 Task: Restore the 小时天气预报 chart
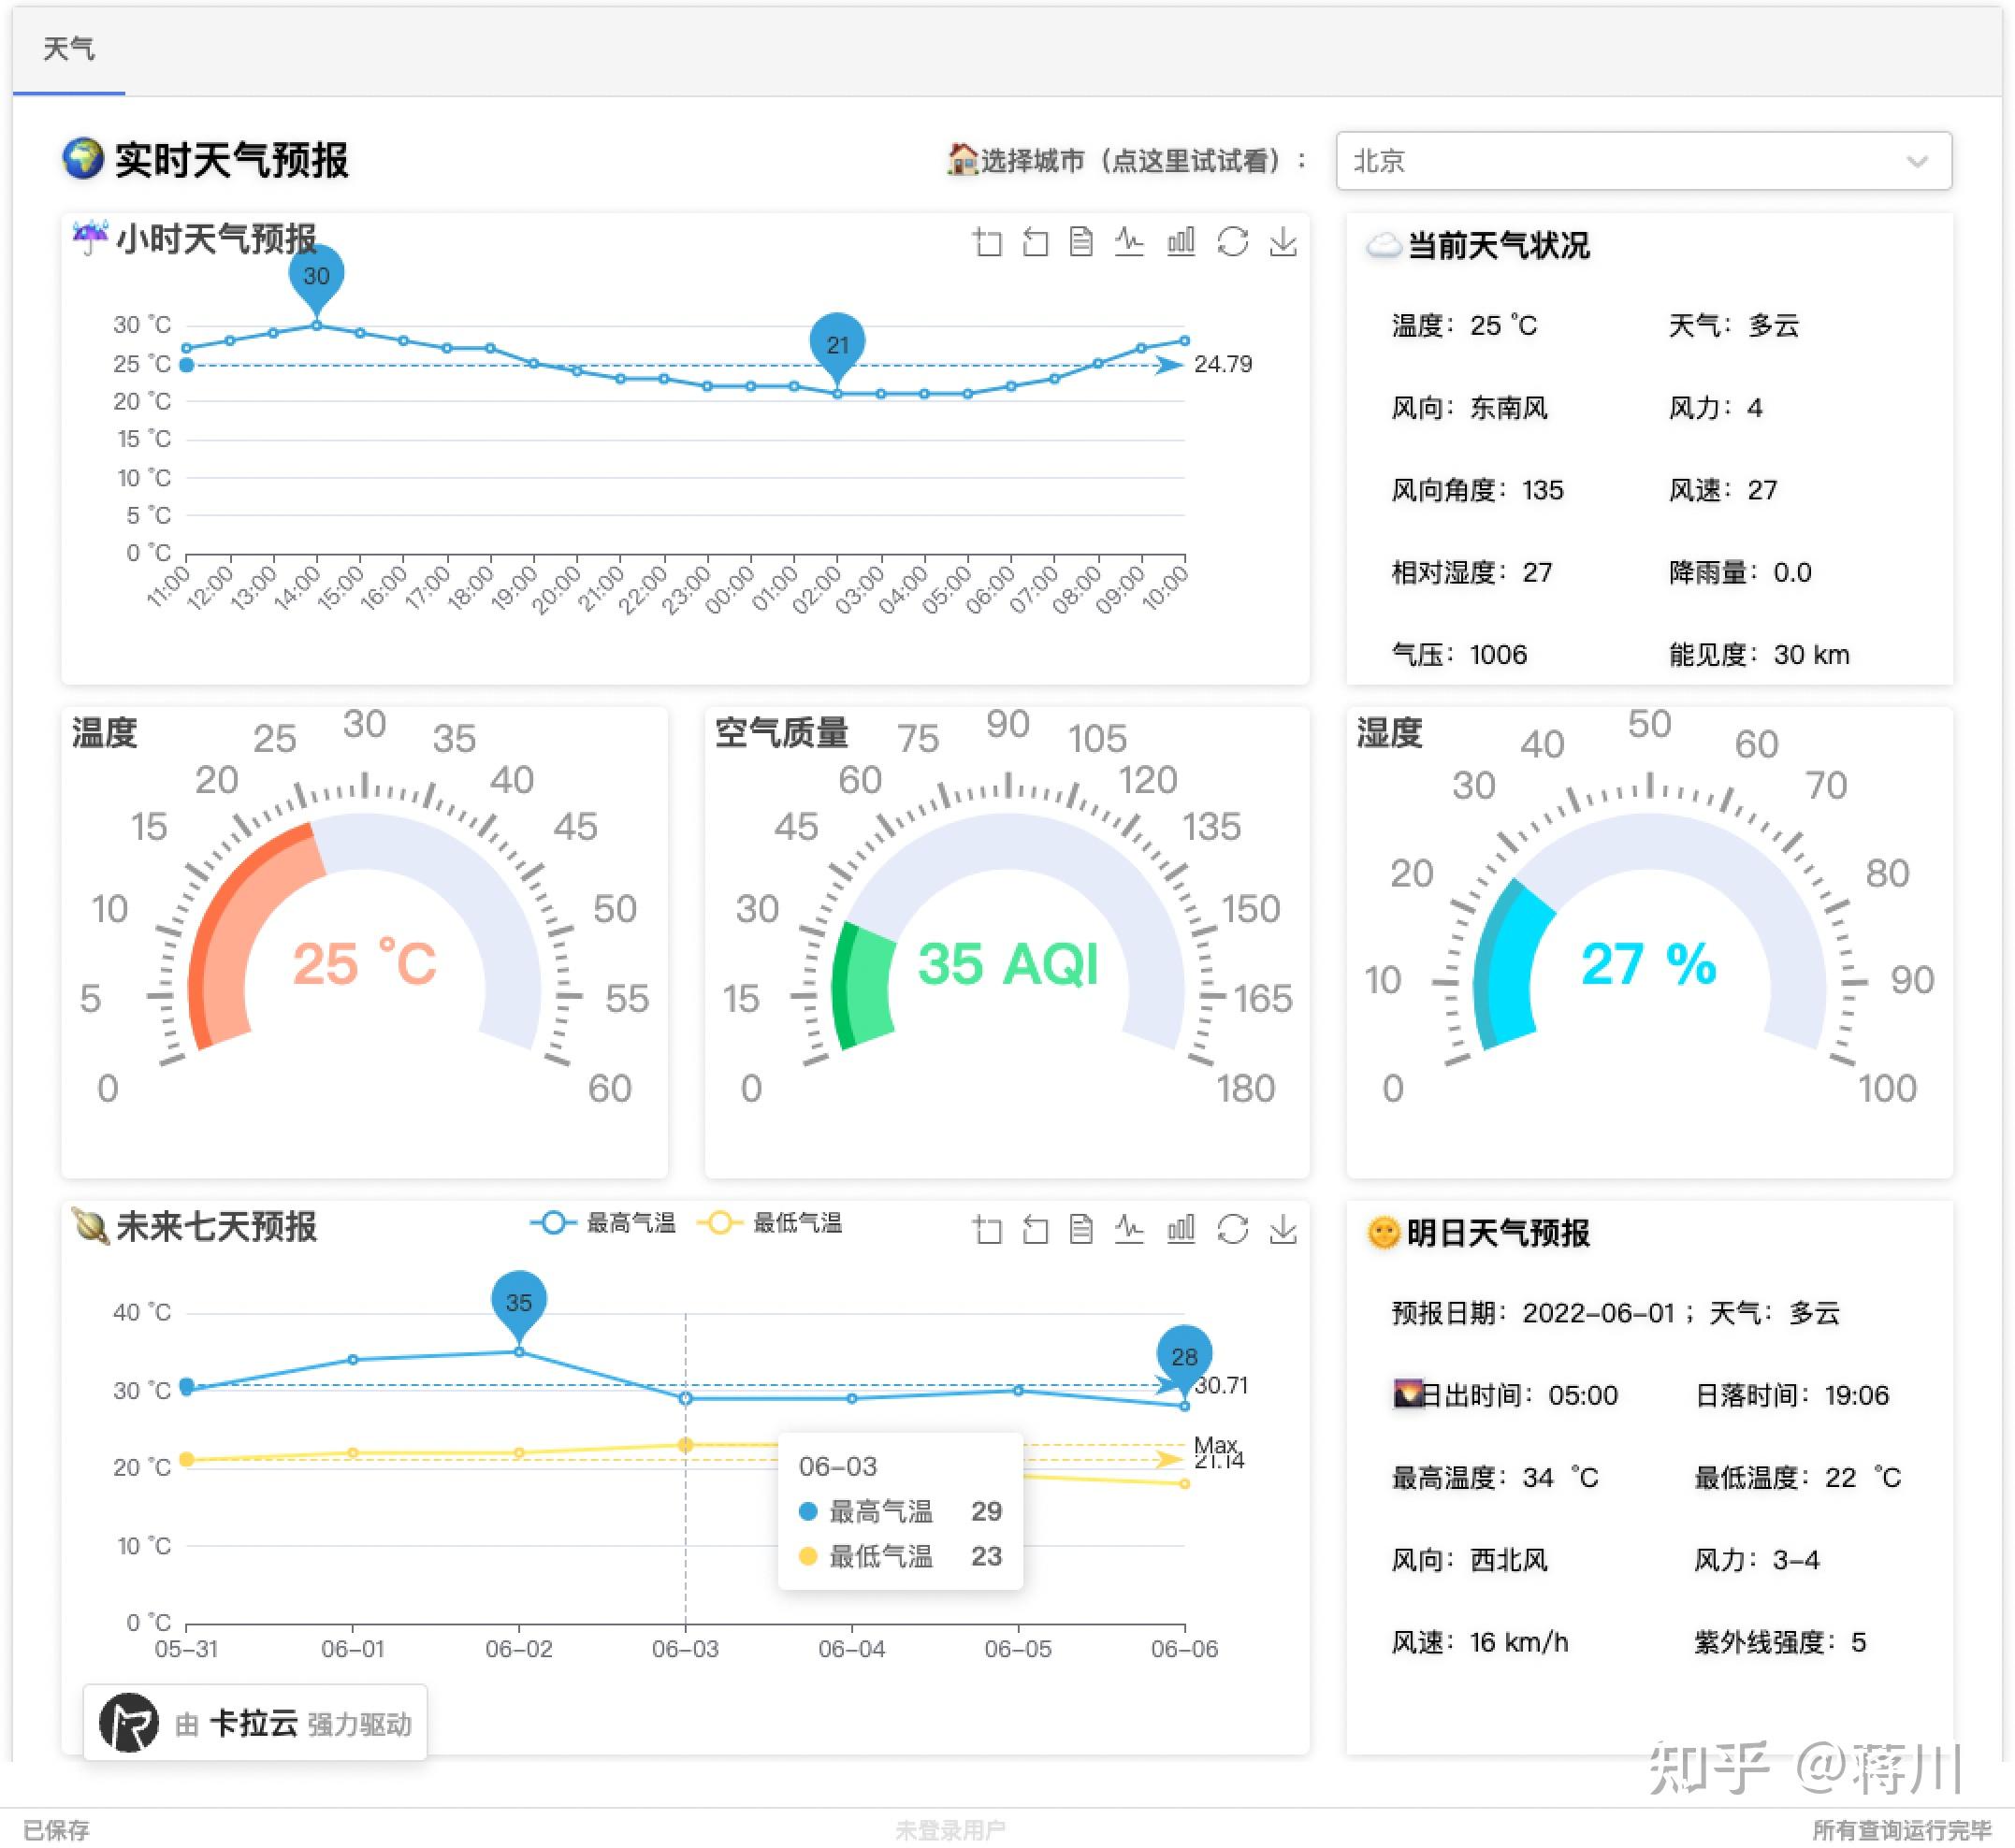[x=1232, y=242]
